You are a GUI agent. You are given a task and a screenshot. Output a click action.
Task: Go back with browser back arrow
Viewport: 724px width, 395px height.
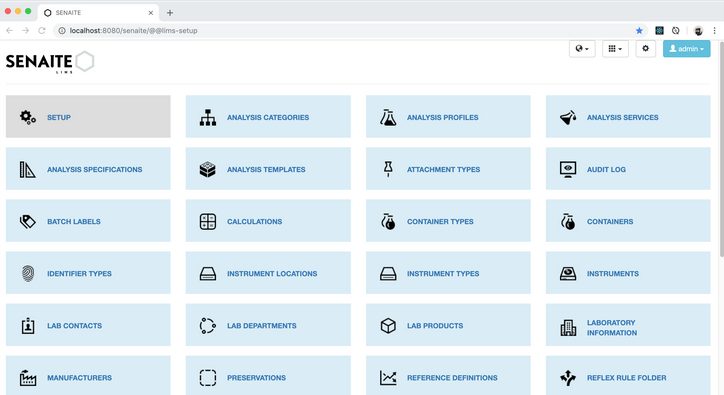click(9, 30)
